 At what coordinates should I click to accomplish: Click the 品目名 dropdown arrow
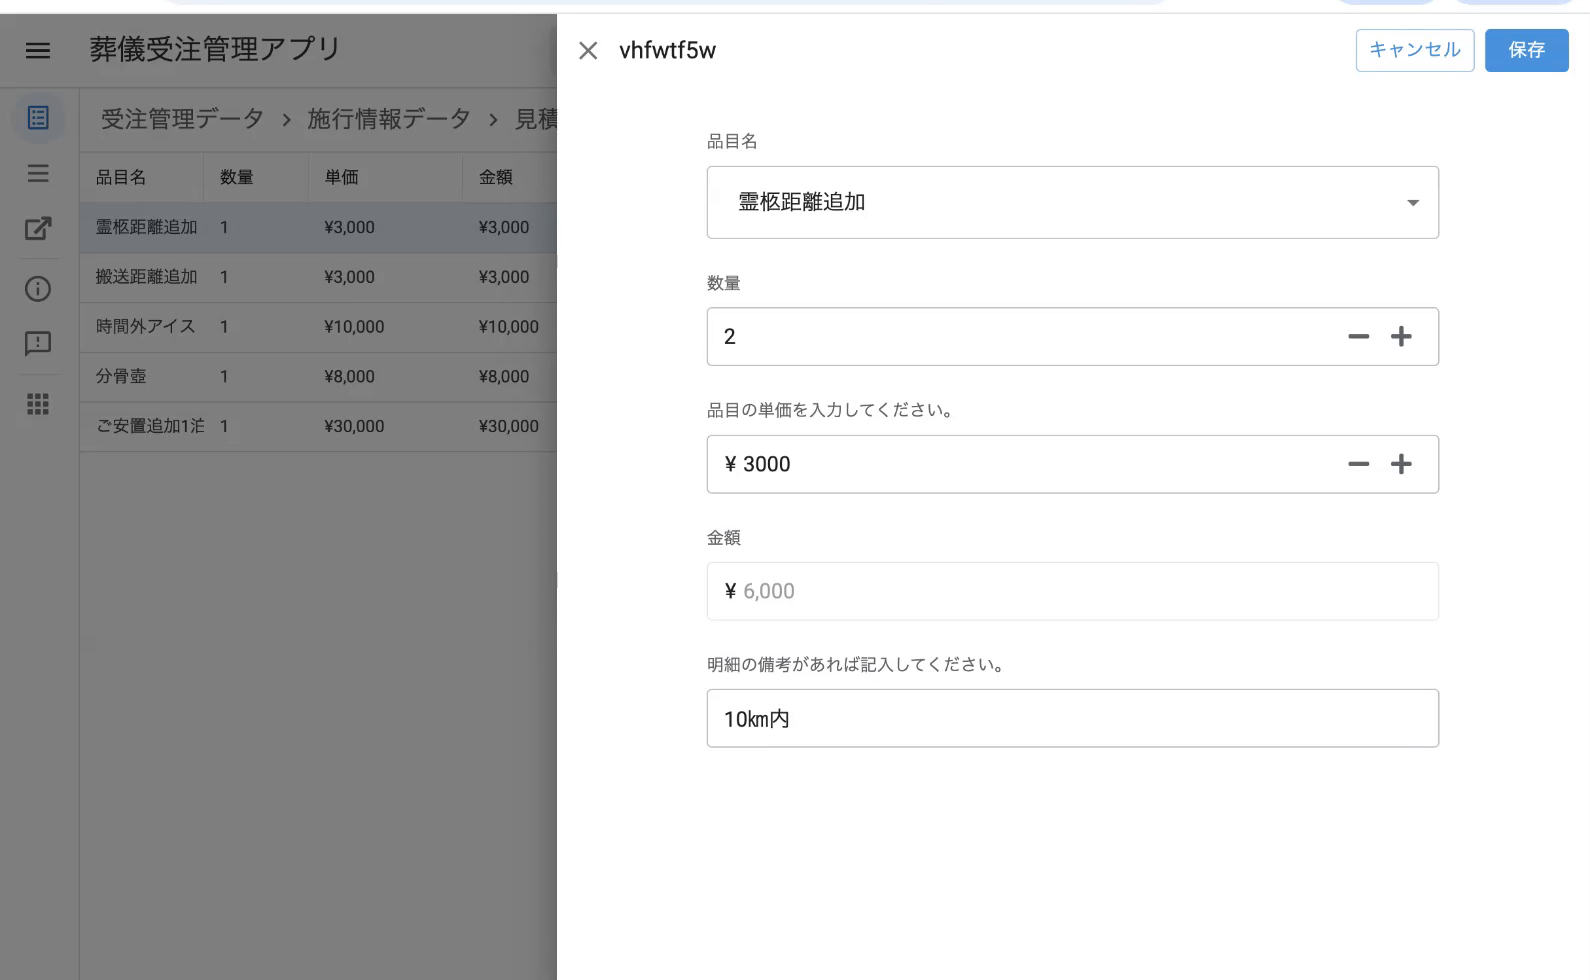pyautogui.click(x=1412, y=203)
